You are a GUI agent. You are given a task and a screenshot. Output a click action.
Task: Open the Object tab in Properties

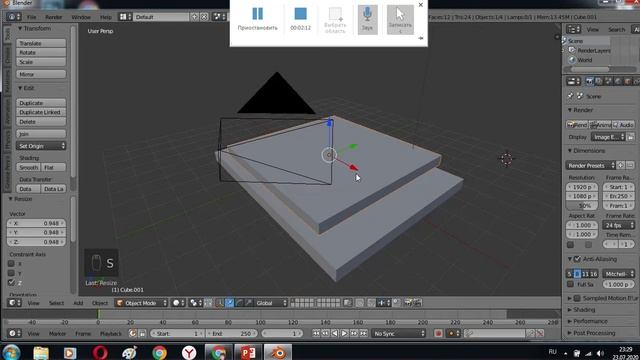tap(628, 82)
